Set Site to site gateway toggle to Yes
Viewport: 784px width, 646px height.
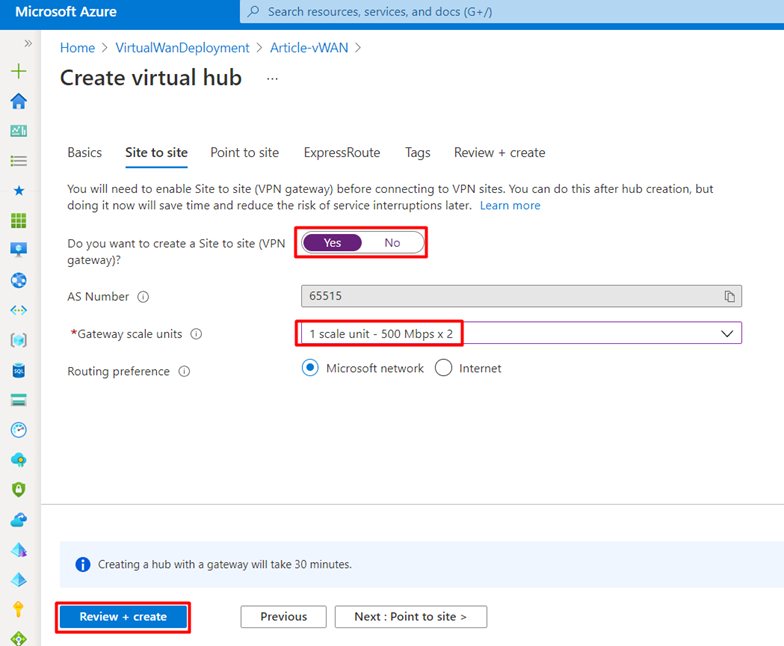point(332,243)
